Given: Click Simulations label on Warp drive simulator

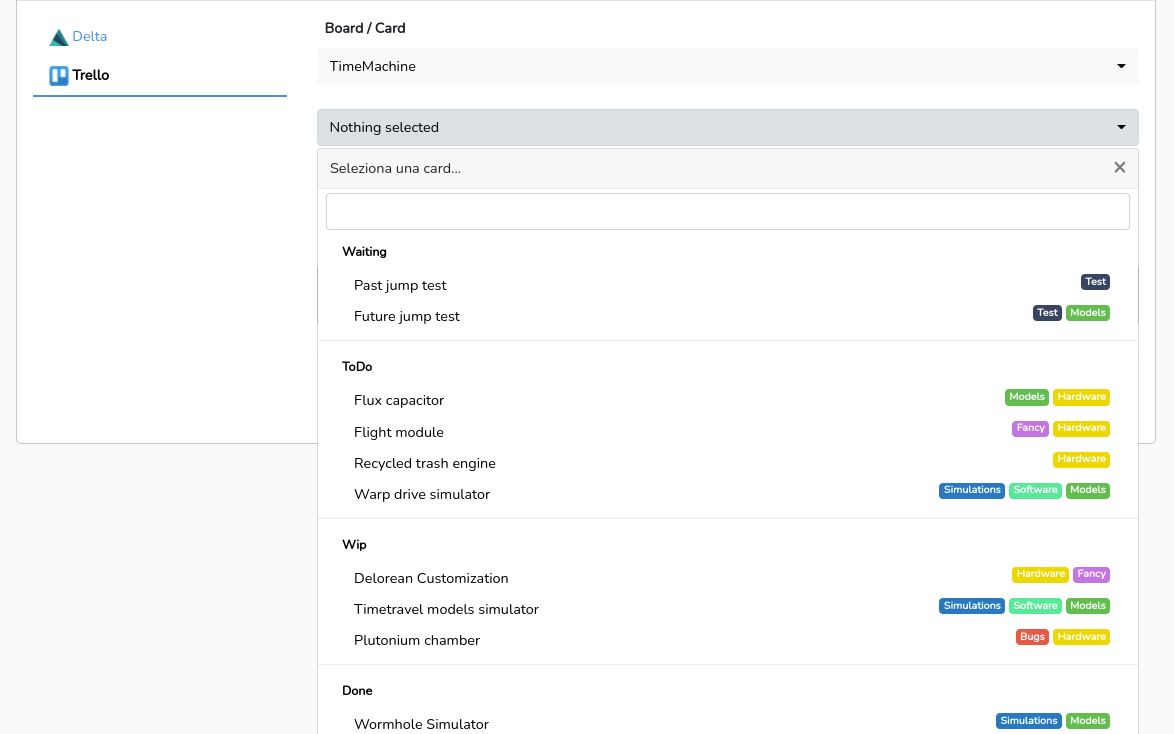Looking at the screenshot, I should [972, 490].
